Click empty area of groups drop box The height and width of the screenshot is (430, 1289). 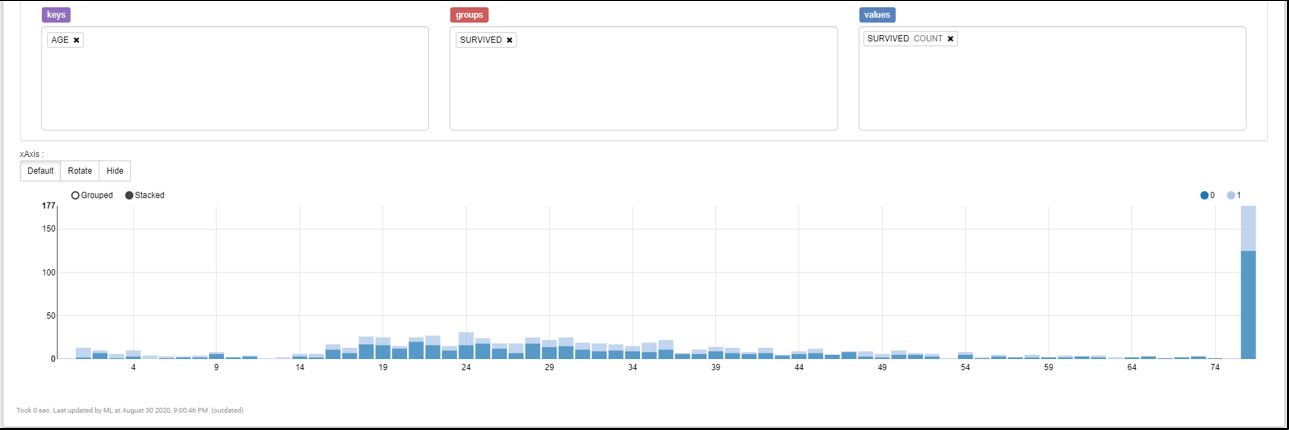pyautogui.click(x=643, y=90)
